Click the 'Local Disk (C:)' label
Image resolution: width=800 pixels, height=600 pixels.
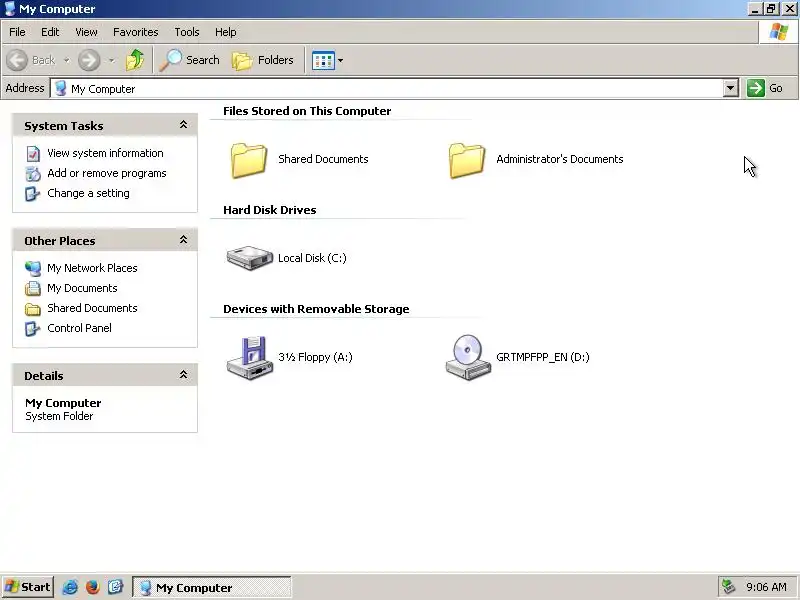coord(312,258)
